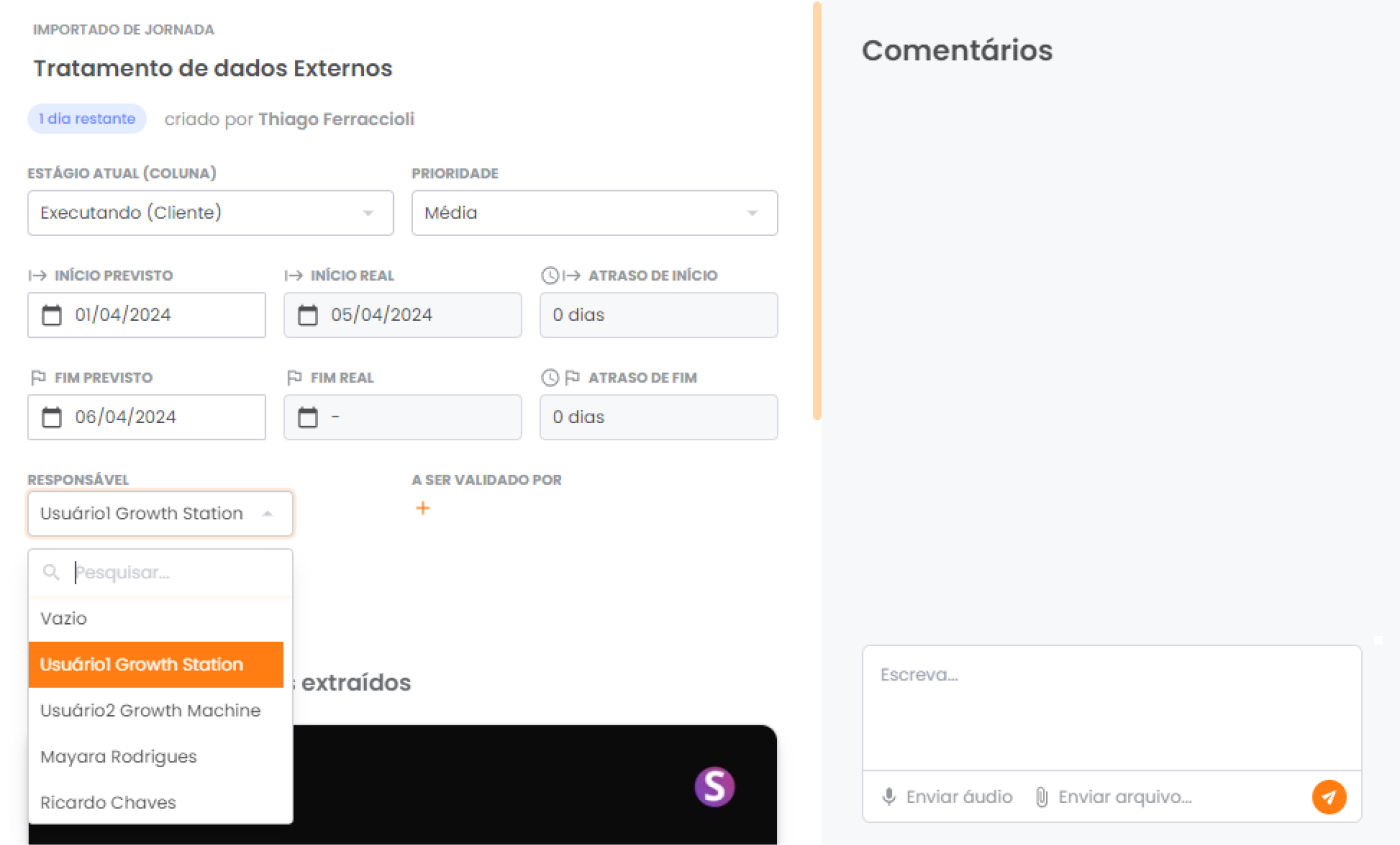Click the microphone icon for Enviar áudio
The width and height of the screenshot is (1400, 845).
pyautogui.click(x=888, y=797)
